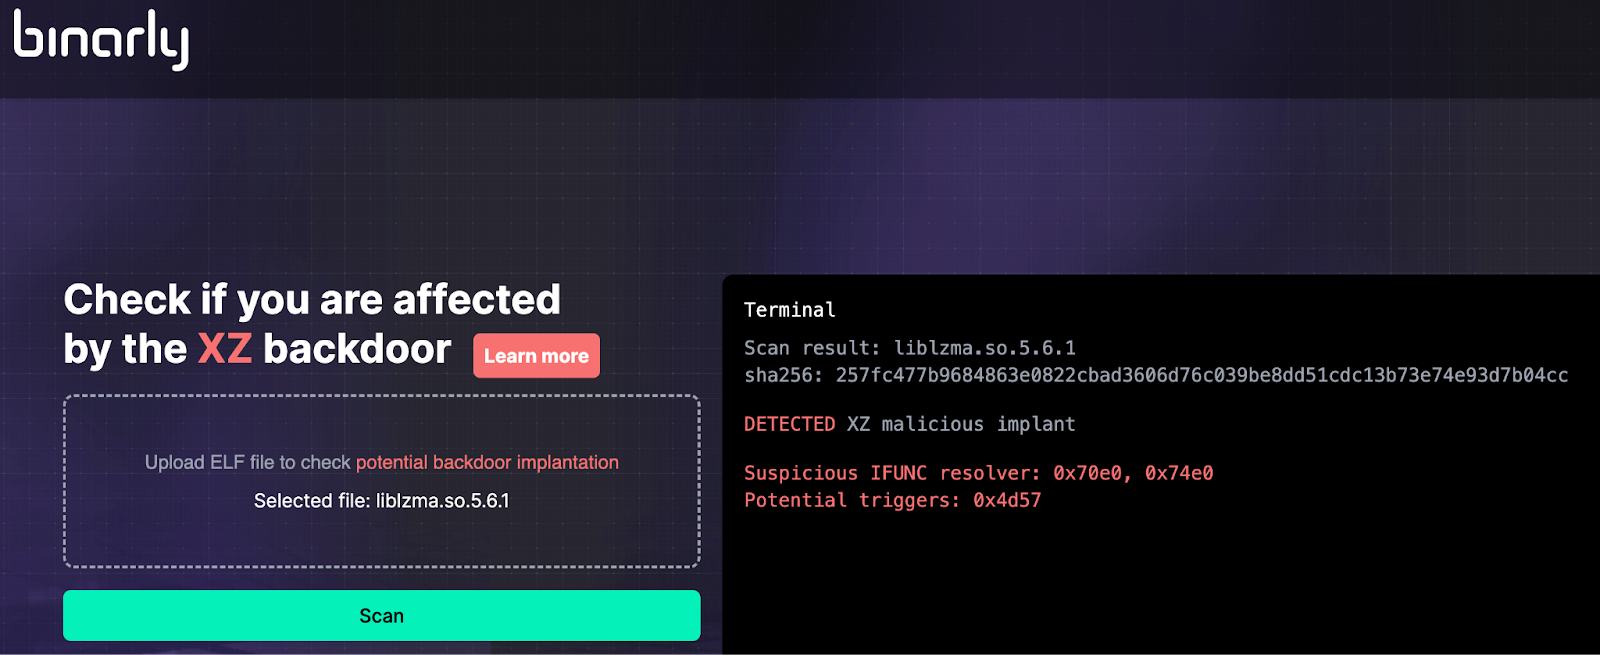Select the filename liblzma.so.5.6.1
This screenshot has width=1600, height=655.
(x=443, y=500)
